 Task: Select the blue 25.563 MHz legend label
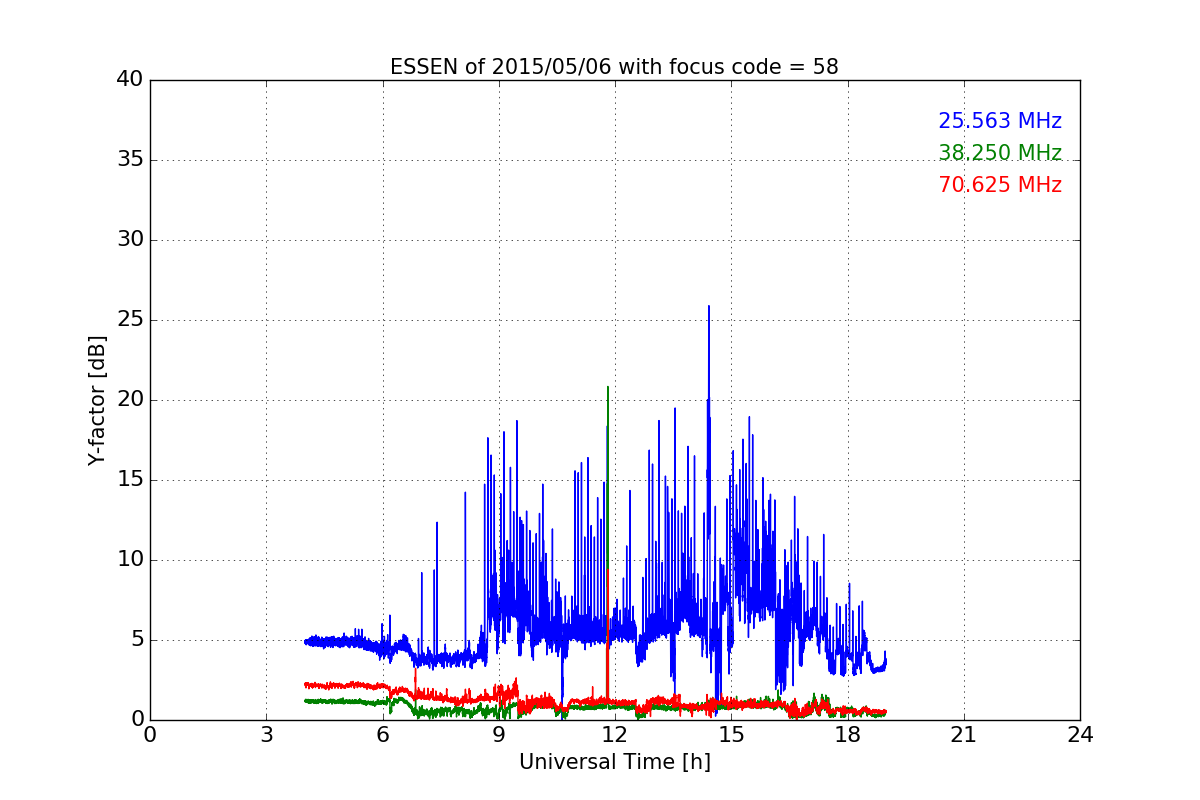click(x=1000, y=121)
